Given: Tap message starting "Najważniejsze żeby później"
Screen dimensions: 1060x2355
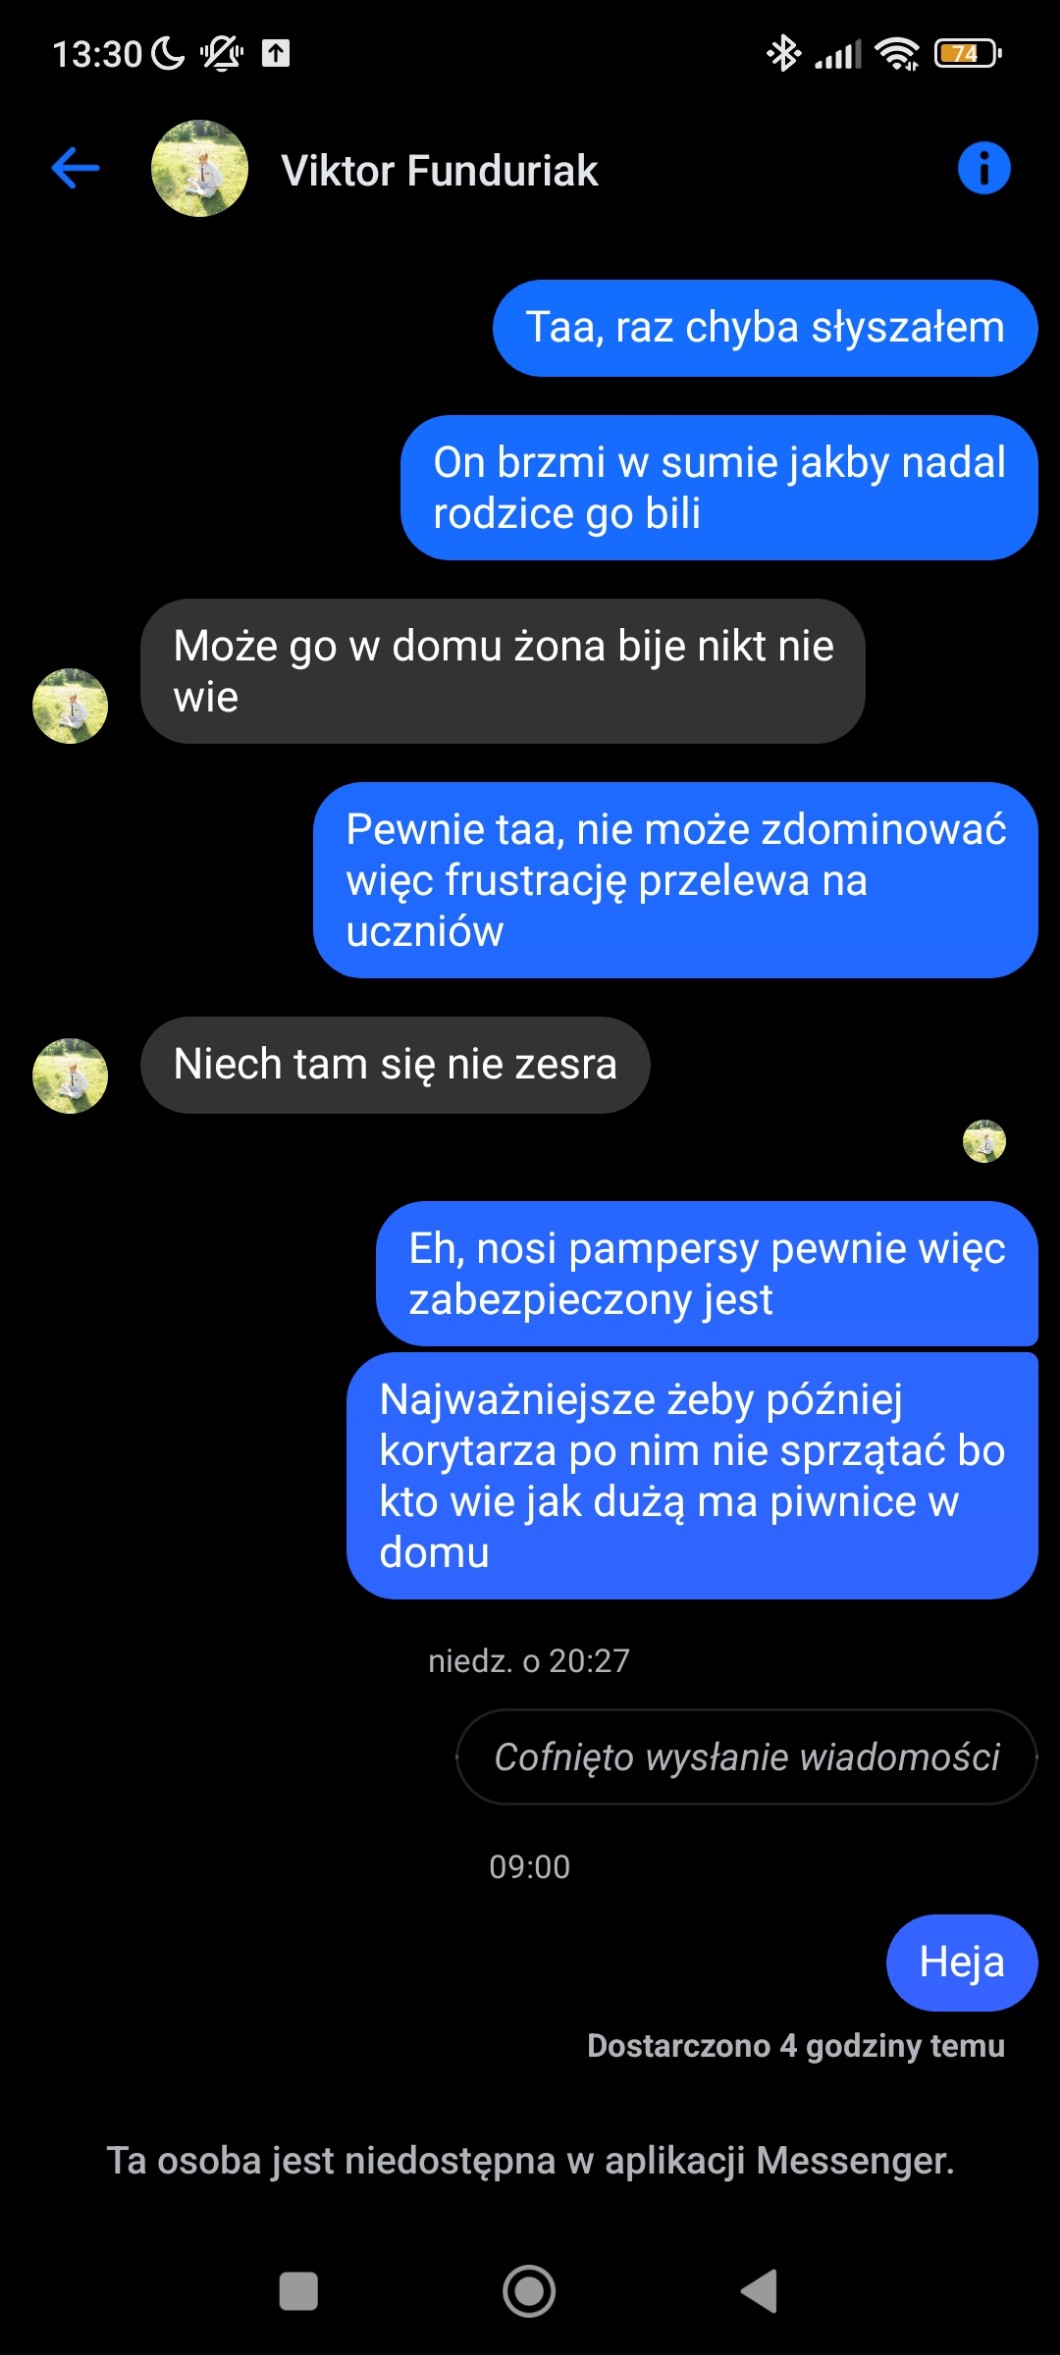Looking at the screenshot, I should pyautogui.click(x=692, y=1475).
